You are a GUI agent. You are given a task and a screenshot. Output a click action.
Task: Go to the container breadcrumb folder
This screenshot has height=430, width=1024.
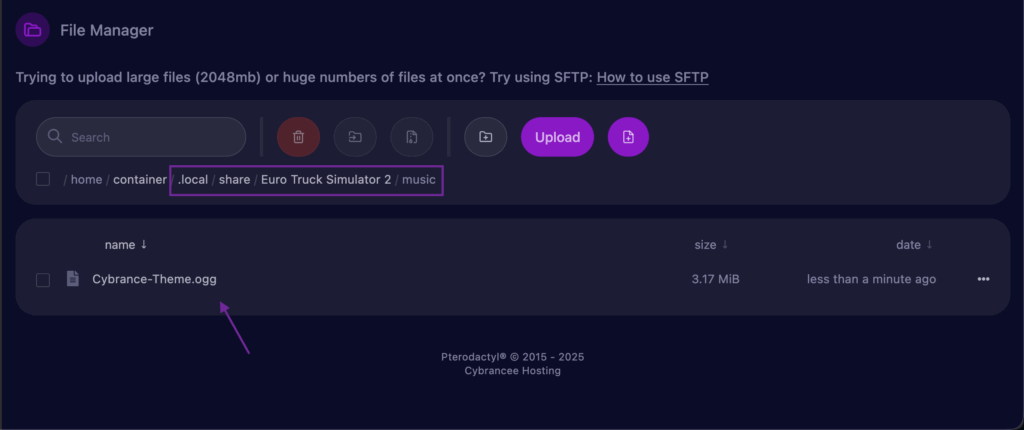click(139, 180)
